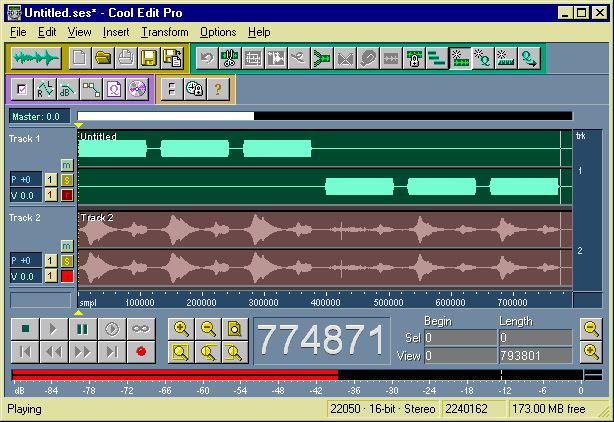This screenshot has width=614, height=422.
Task: Click the R/L pan envelopes icon
Action: [x=45, y=89]
